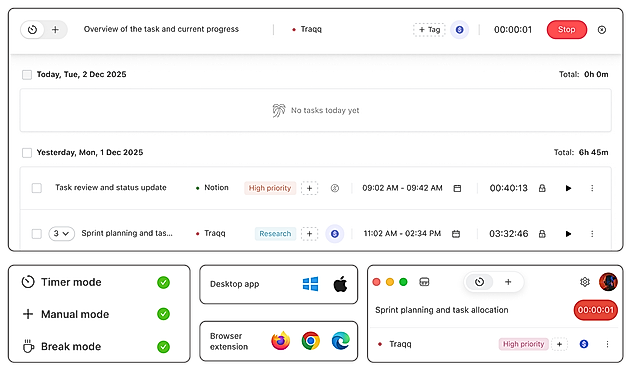Select the 'Sprint planning and tas...' row checkbox

pos(37,234)
